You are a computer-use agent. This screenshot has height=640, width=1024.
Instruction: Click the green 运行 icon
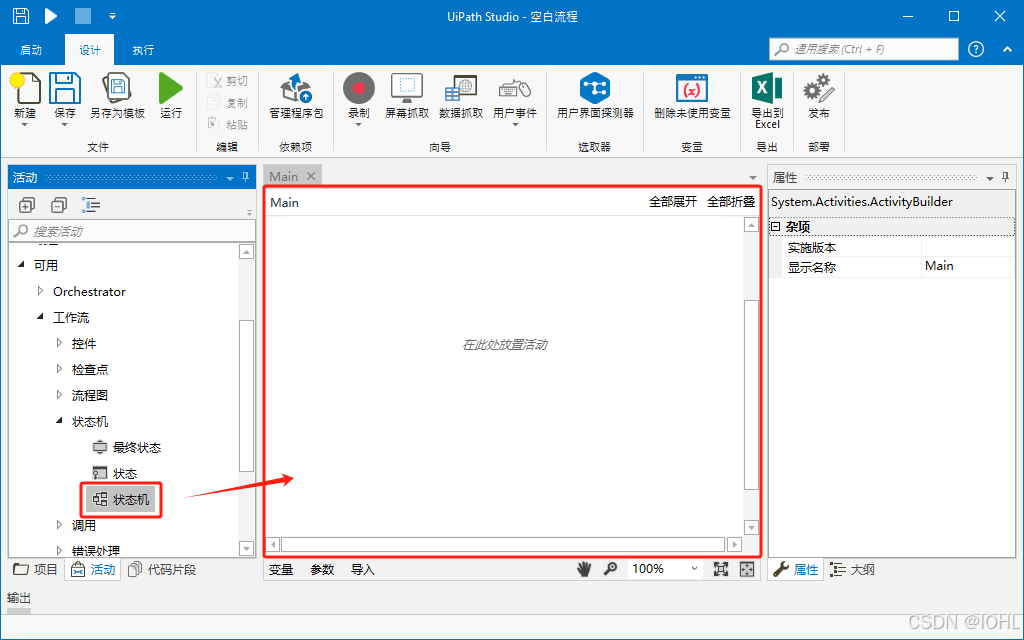click(x=170, y=88)
